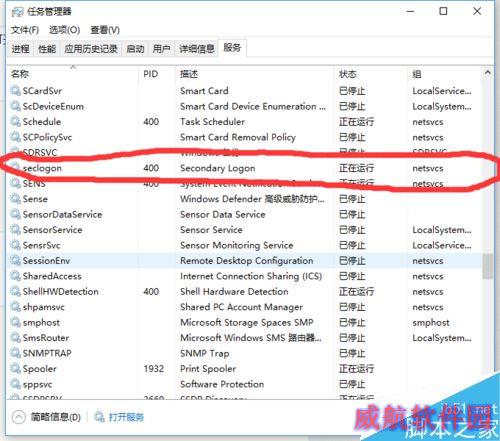
Task: Switch to the 性能 tab
Action: [x=47, y=49]
